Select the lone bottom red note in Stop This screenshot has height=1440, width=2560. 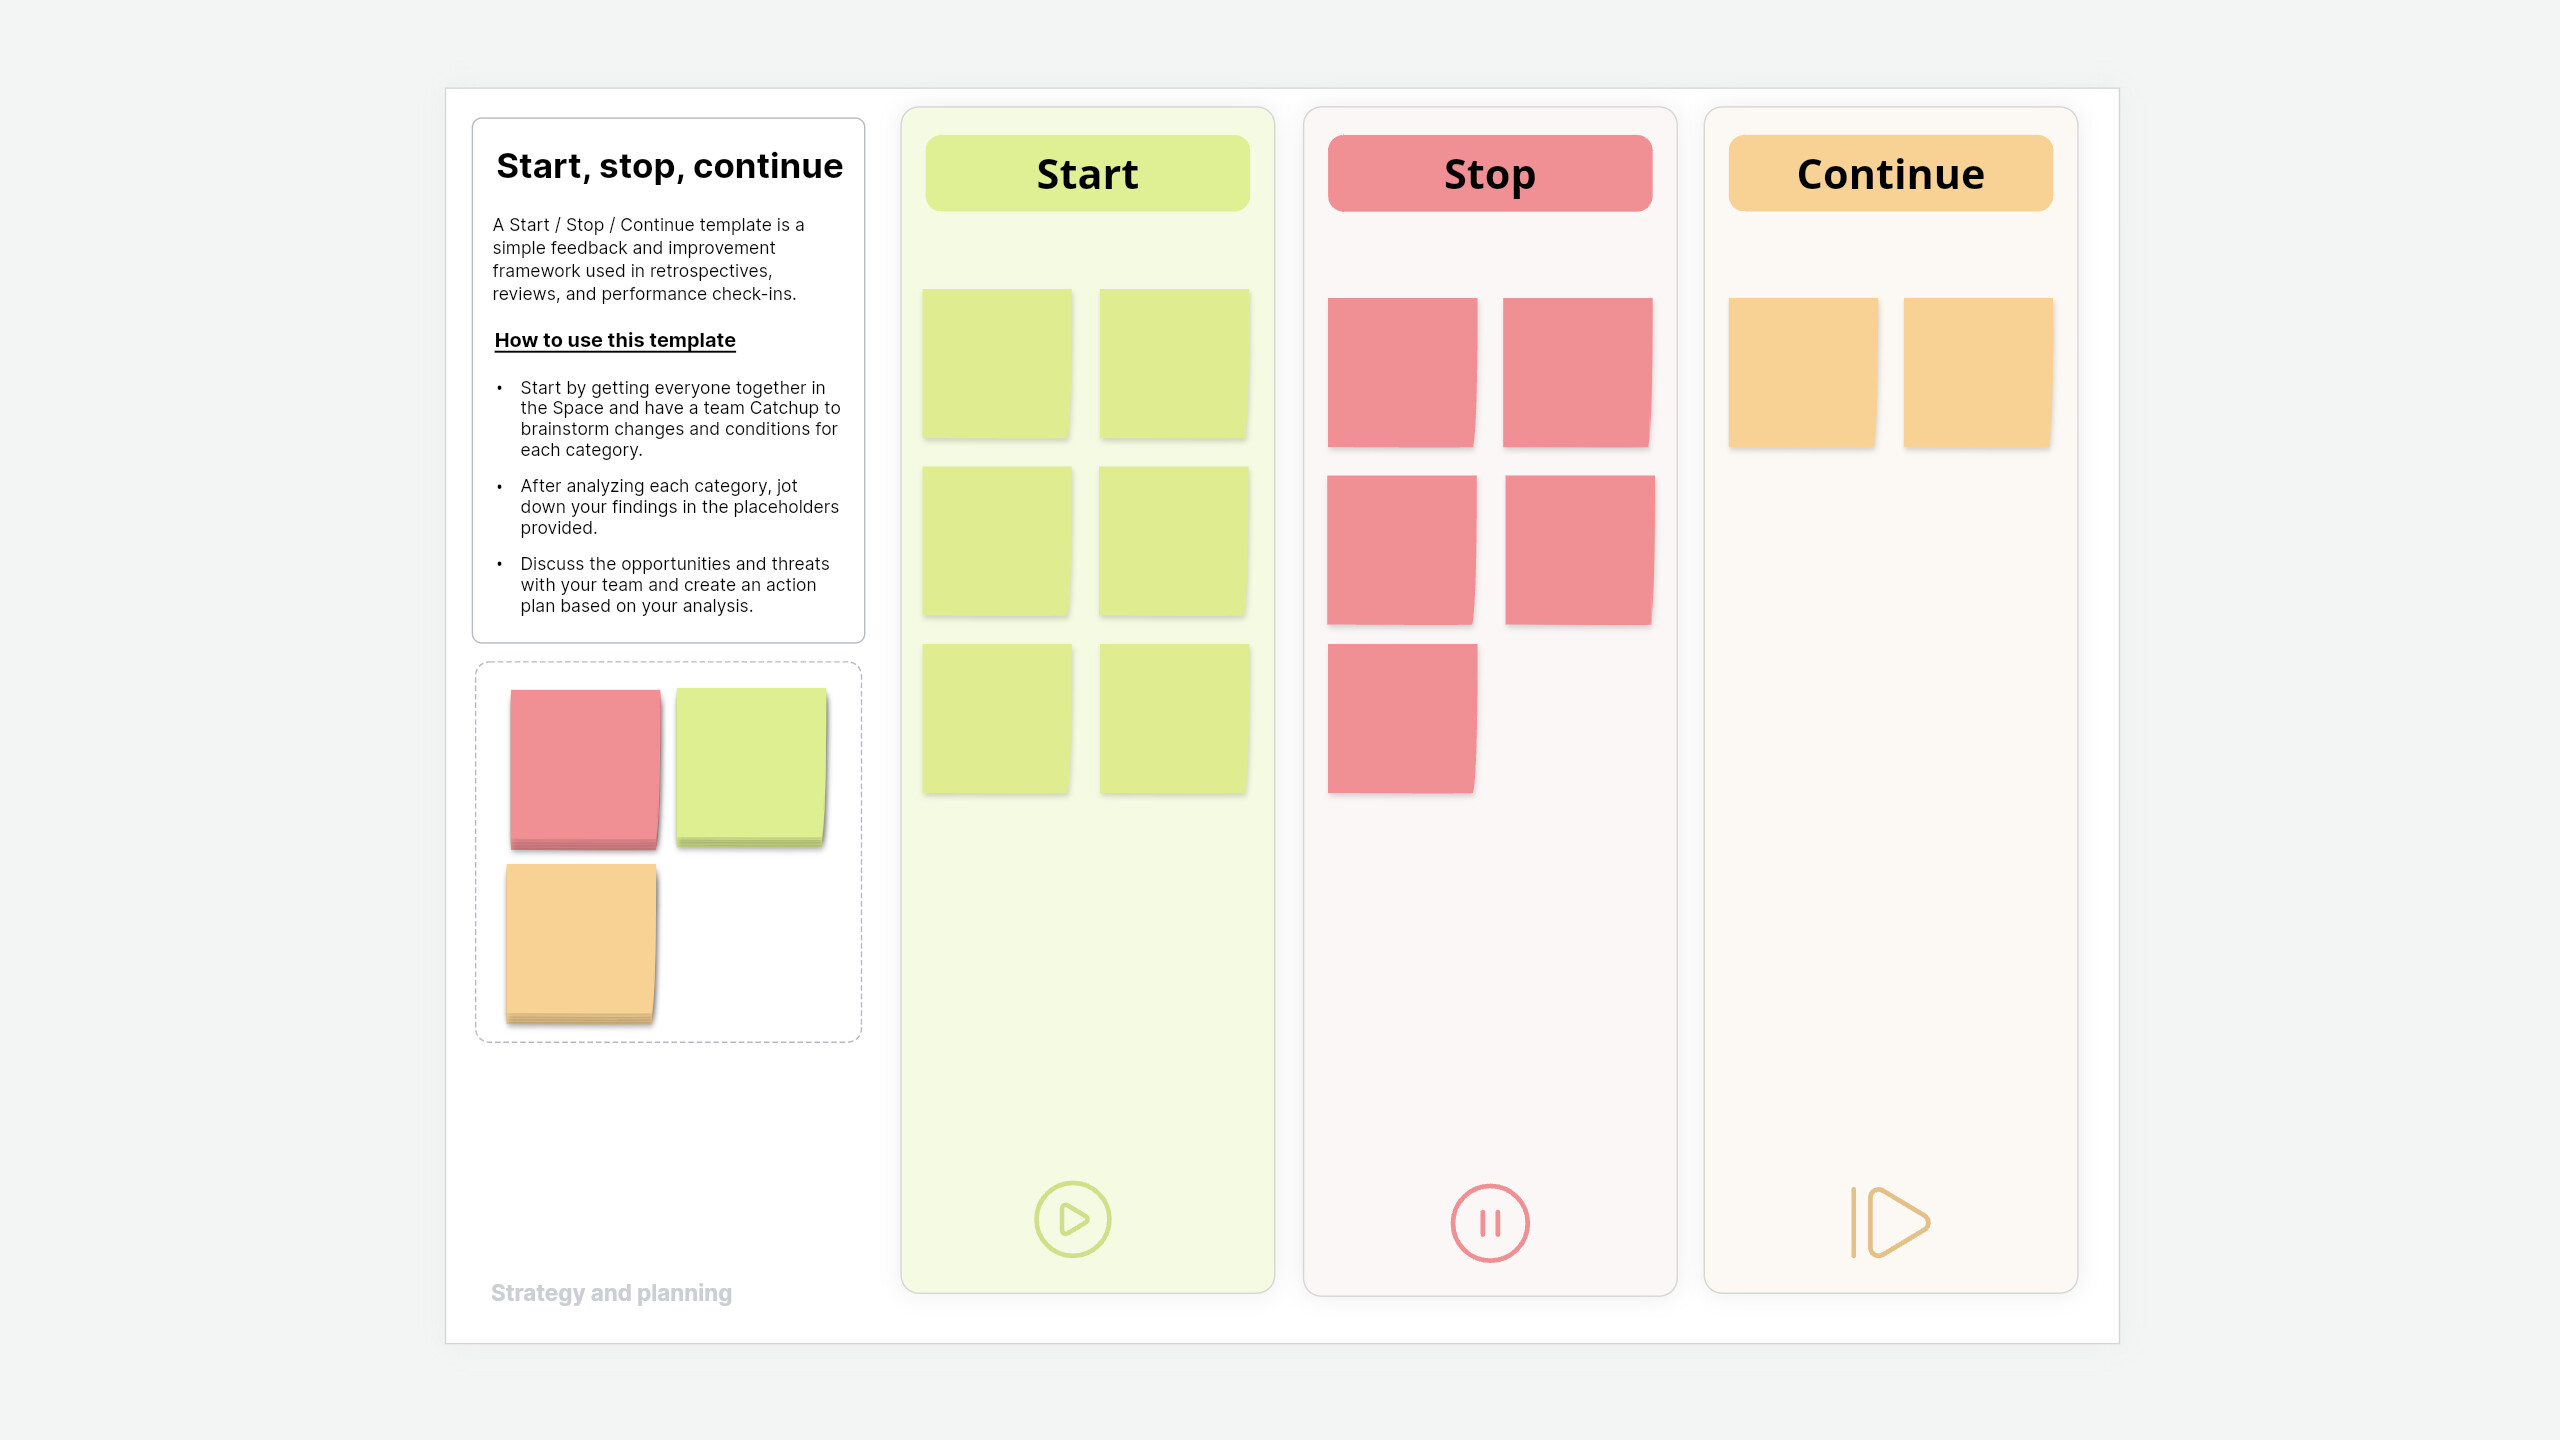[x=1402, y=718]
